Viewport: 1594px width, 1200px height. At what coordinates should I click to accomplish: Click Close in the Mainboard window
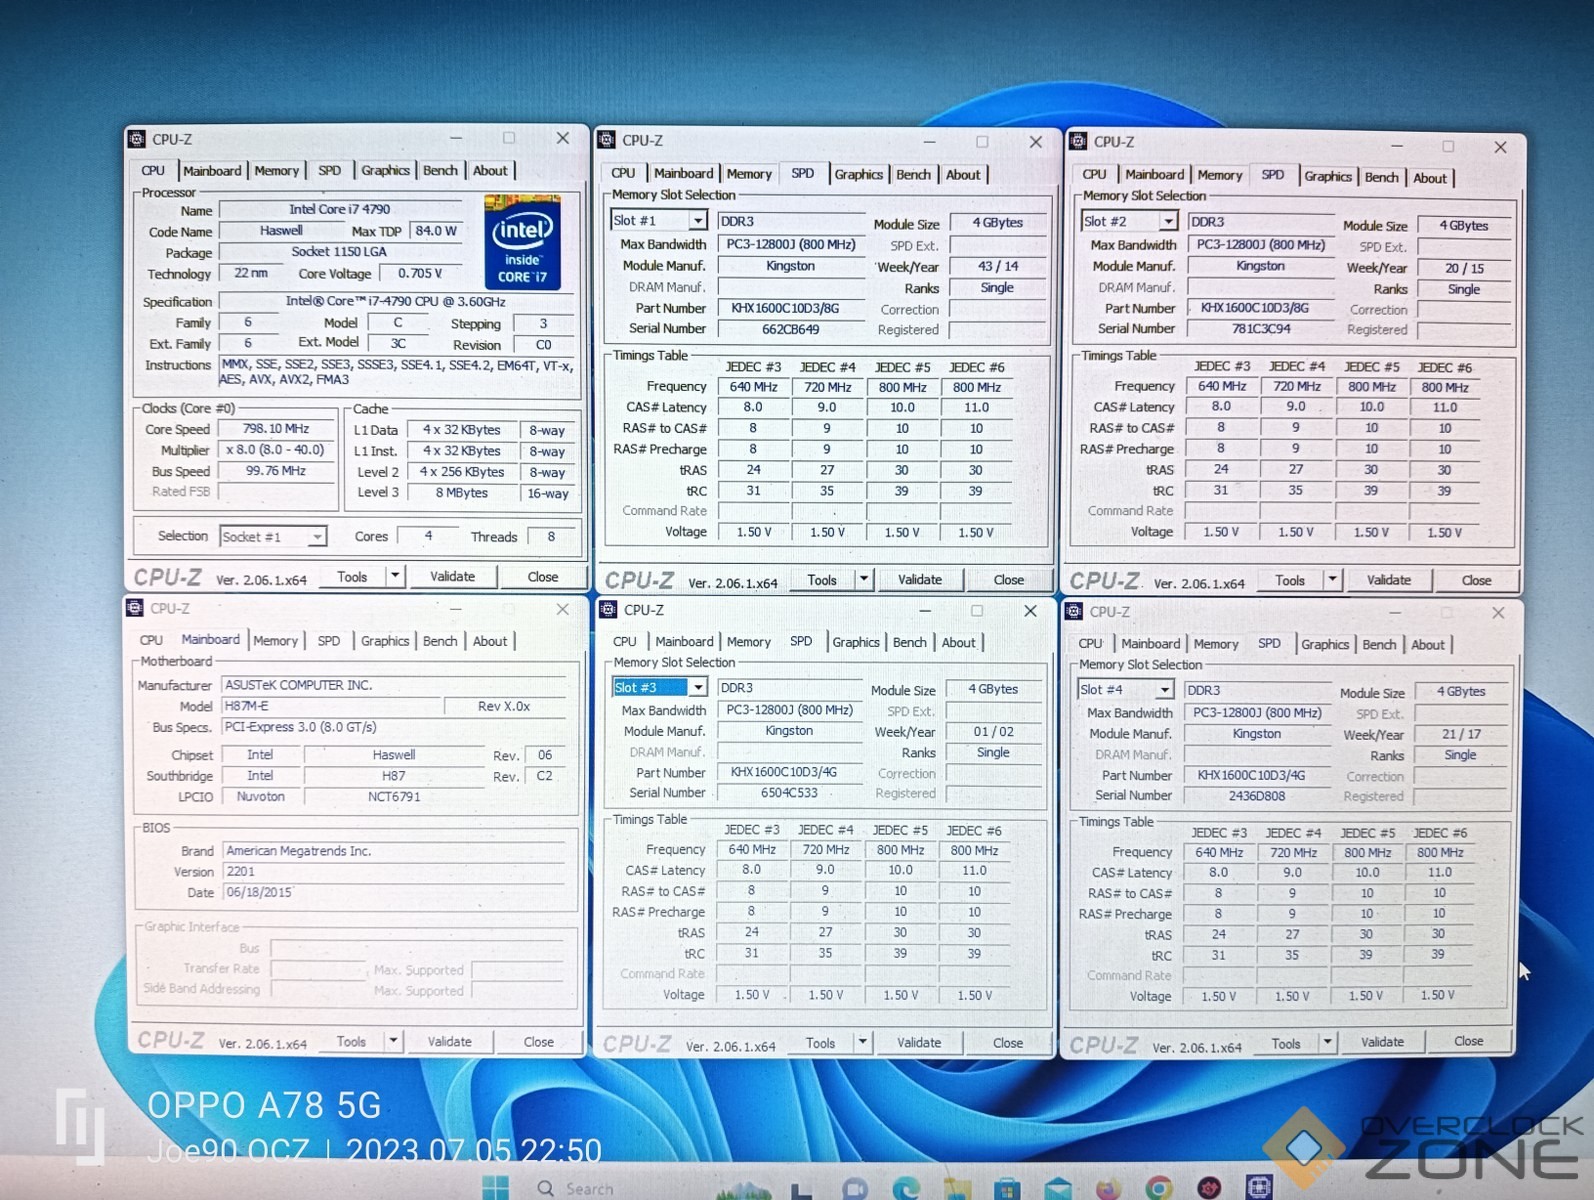[x=539, y=1042]
